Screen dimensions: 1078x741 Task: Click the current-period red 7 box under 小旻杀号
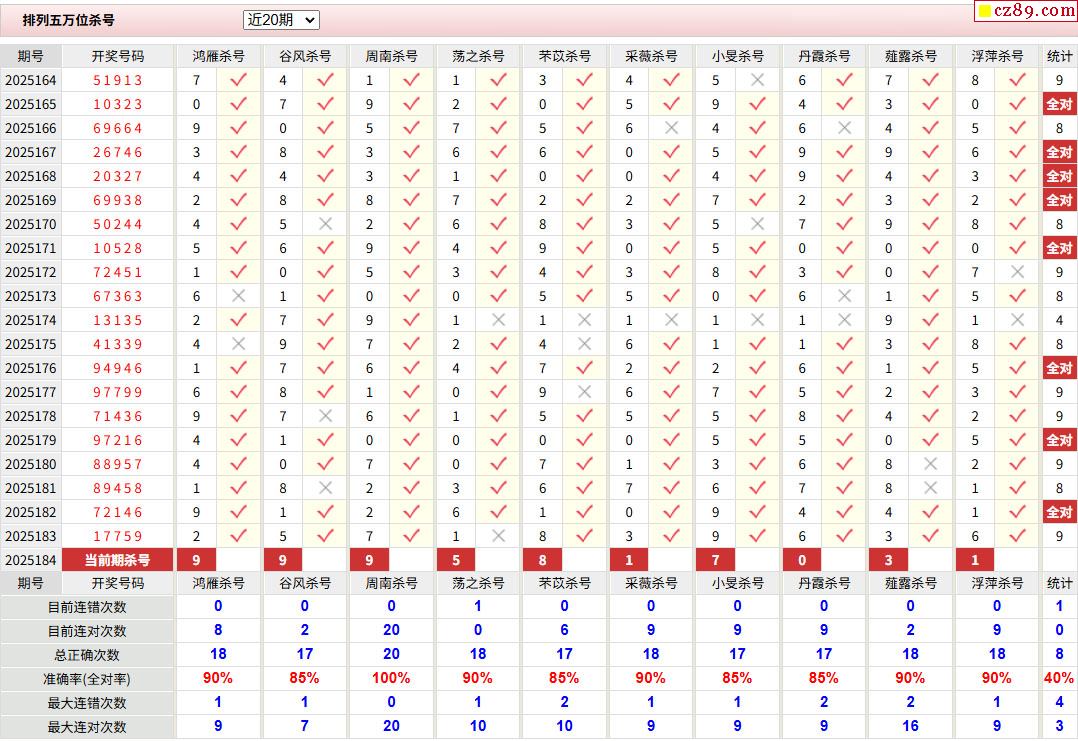tap(716, 560)
